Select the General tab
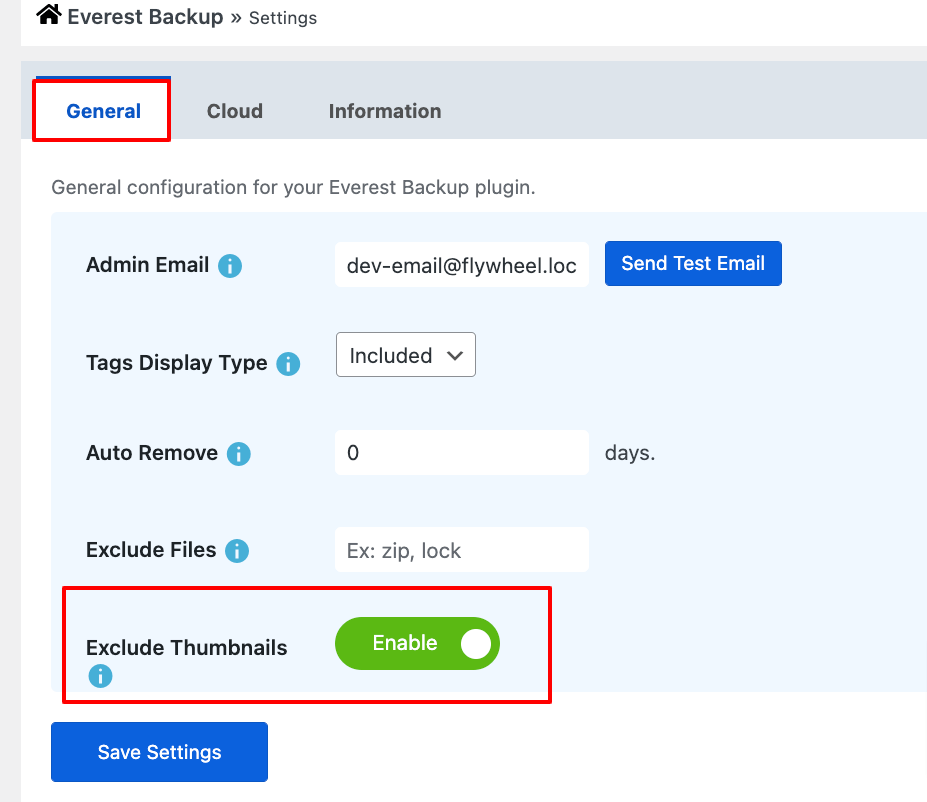Viewport: 927px width, 802px height. click(x=101, y=111)
